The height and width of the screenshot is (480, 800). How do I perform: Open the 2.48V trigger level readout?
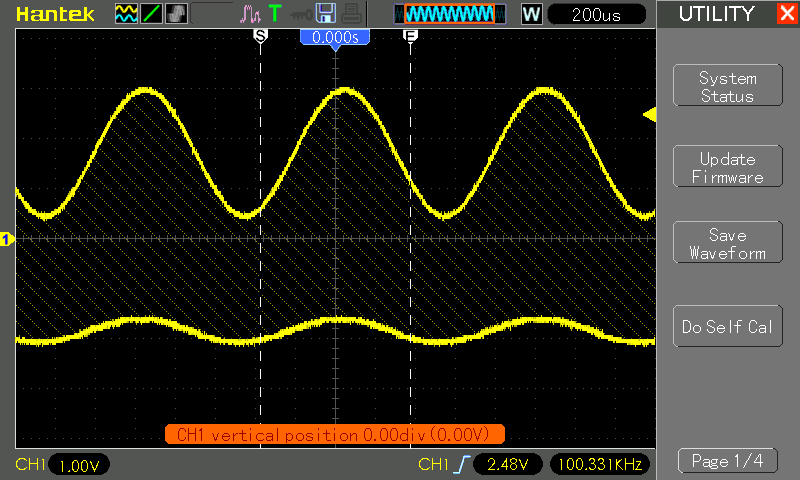(509, 464)
